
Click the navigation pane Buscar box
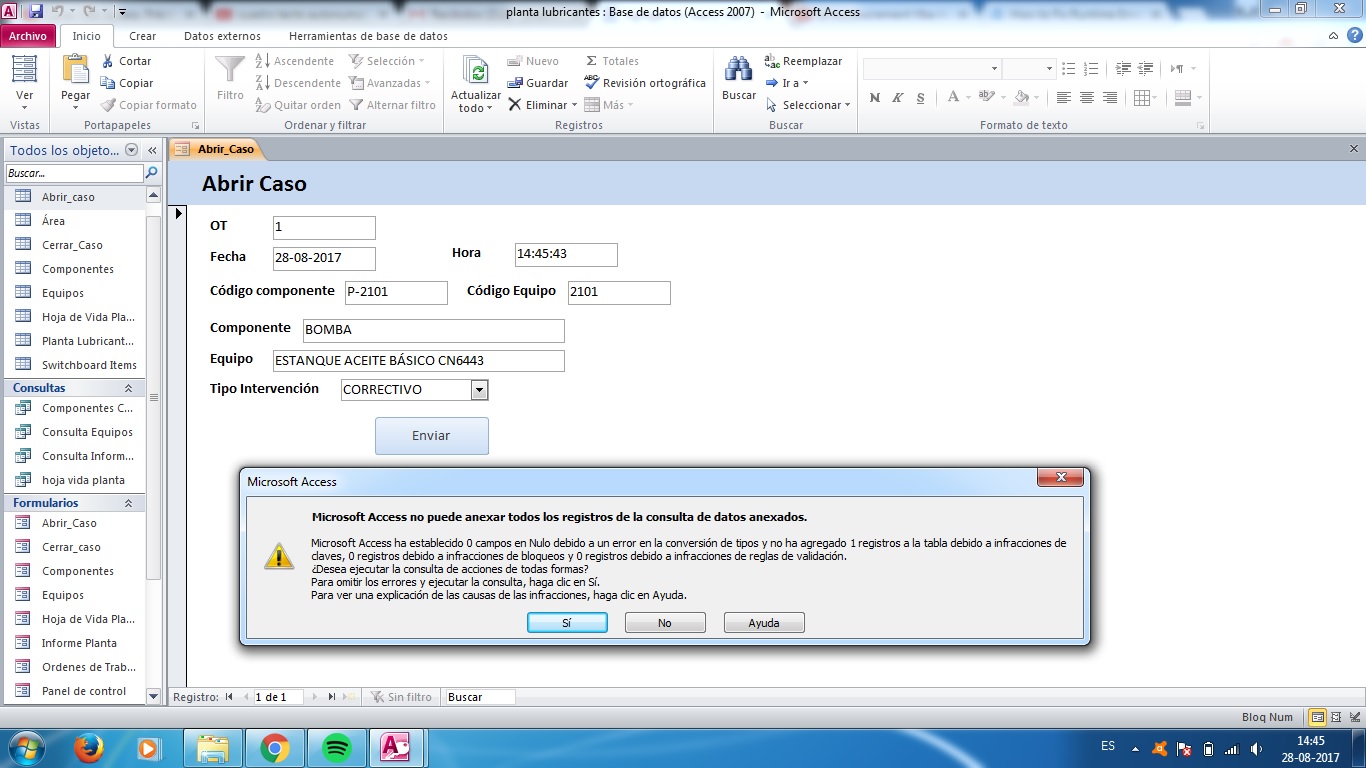[75, 173]
